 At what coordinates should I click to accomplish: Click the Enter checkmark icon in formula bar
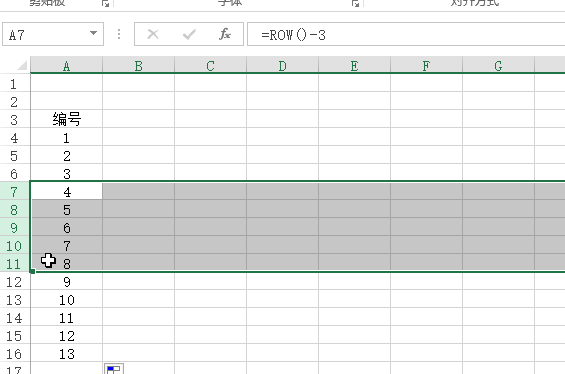click(189, 34)
